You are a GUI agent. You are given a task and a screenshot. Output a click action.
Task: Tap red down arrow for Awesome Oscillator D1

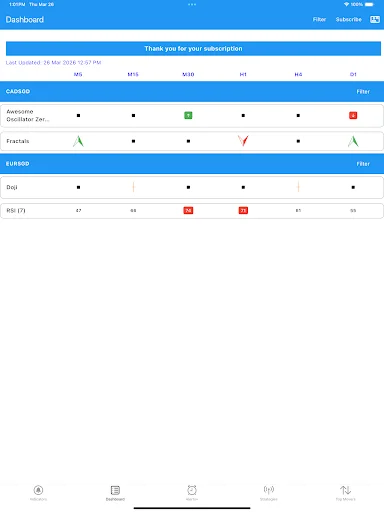tap(353, 115)
